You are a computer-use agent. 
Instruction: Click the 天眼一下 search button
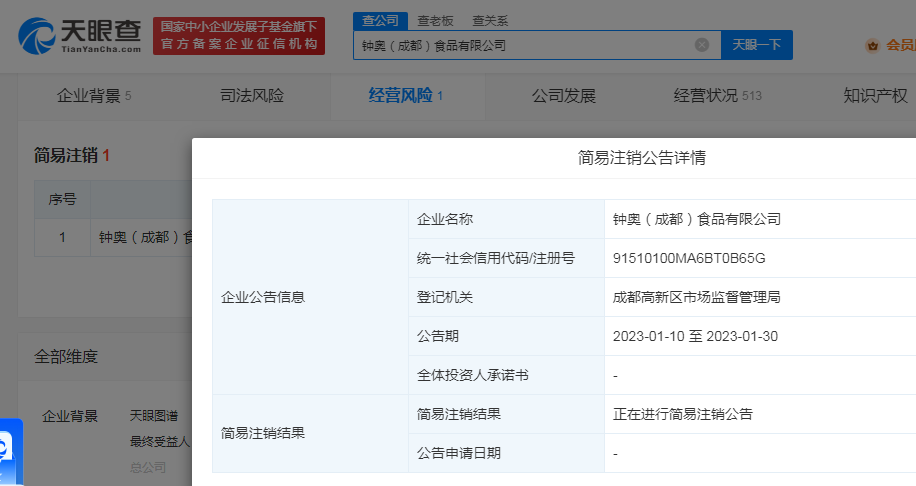pos(757,45)
